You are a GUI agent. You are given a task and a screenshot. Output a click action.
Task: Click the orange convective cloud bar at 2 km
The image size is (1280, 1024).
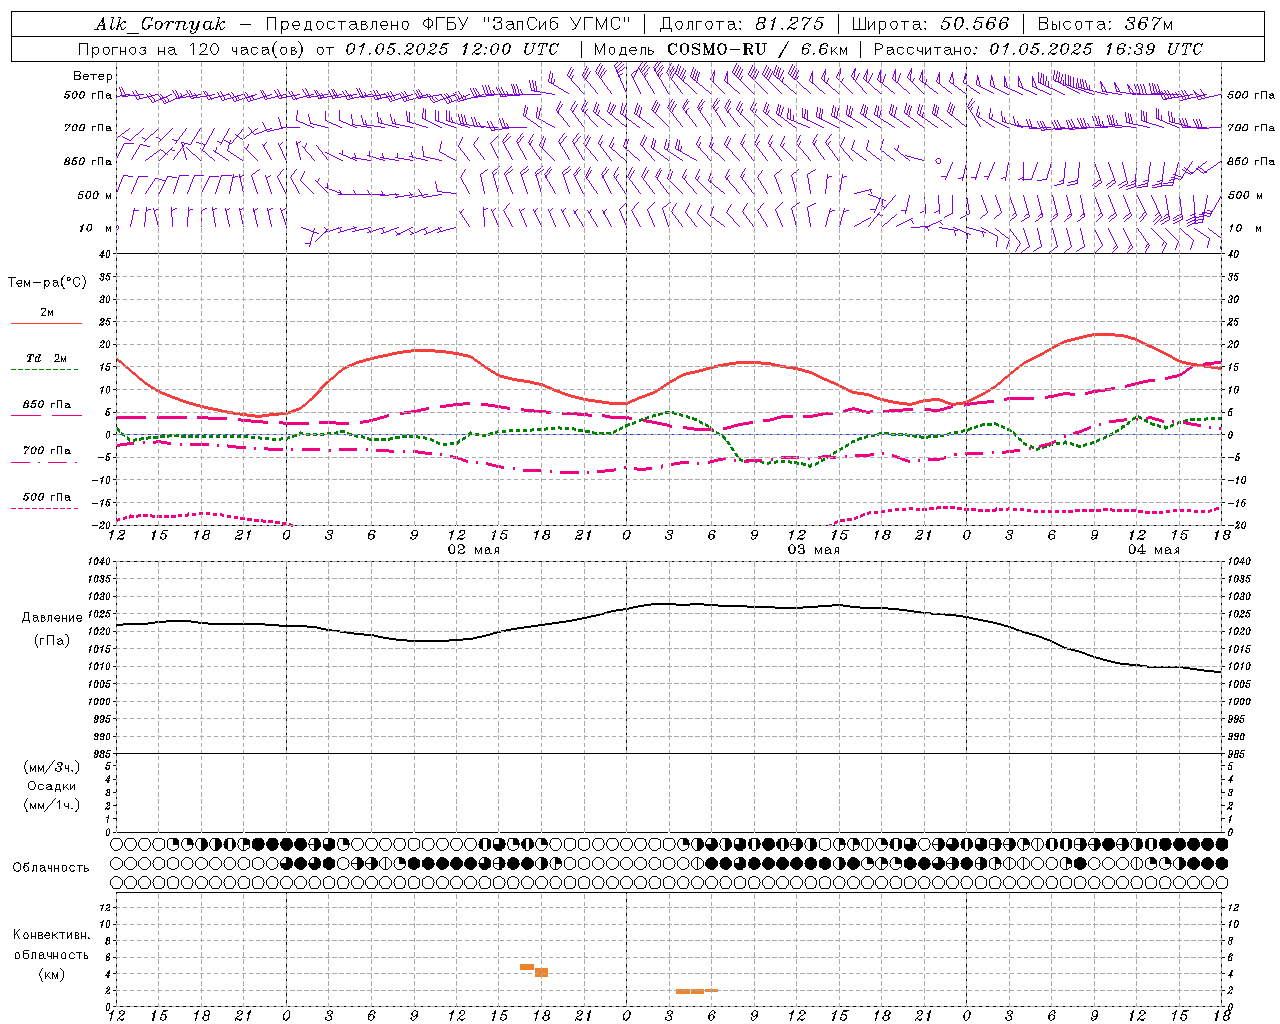[696, 991]
